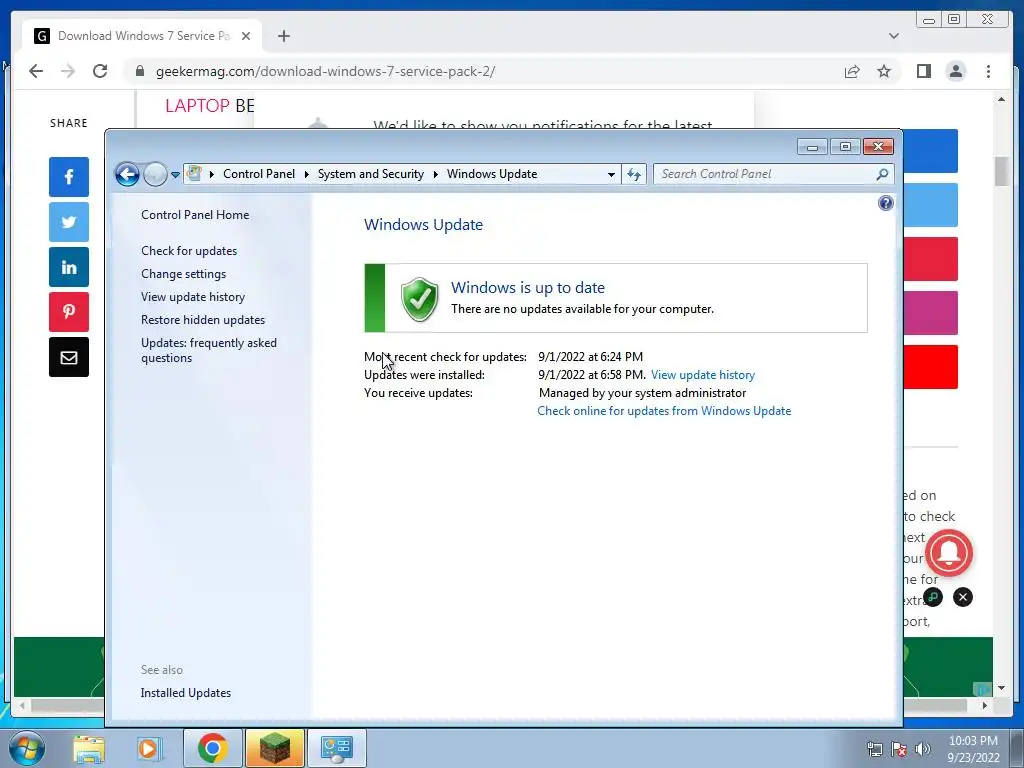Screen dimensions: 1024x768
Task: Open Minecraft taskbar icon
Action: 274,748
